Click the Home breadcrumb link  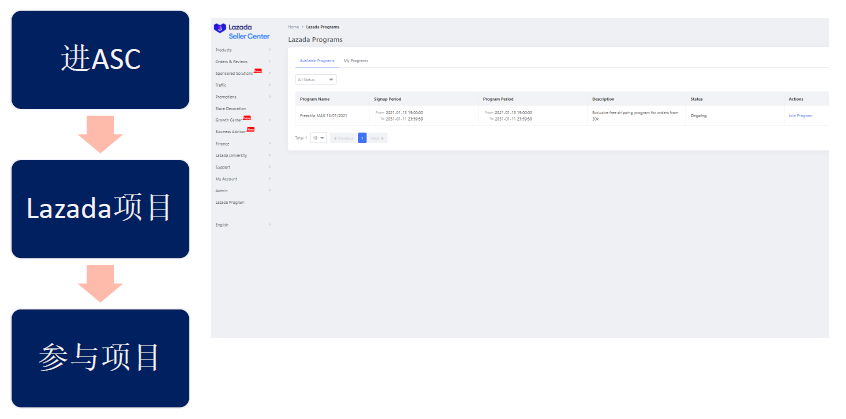[292, 26]
